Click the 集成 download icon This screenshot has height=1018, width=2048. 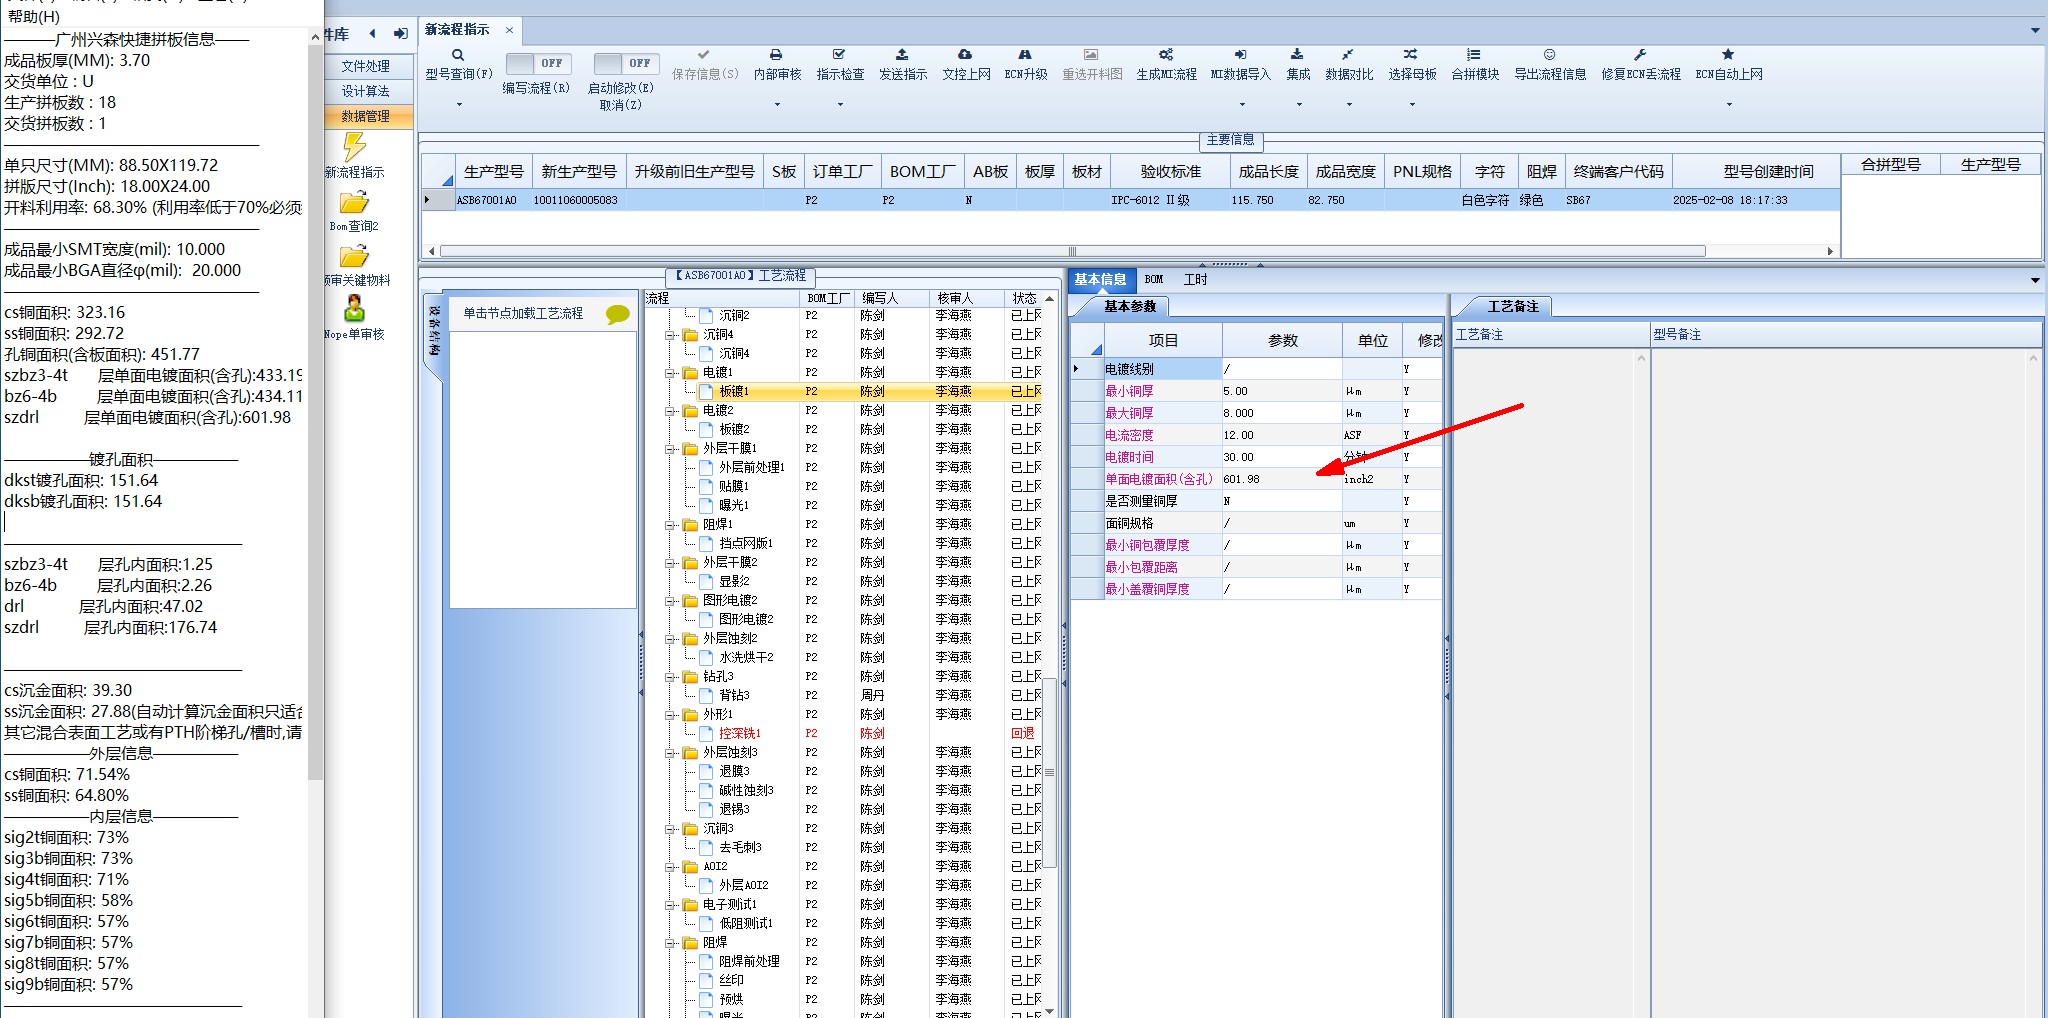[1297, 55]
